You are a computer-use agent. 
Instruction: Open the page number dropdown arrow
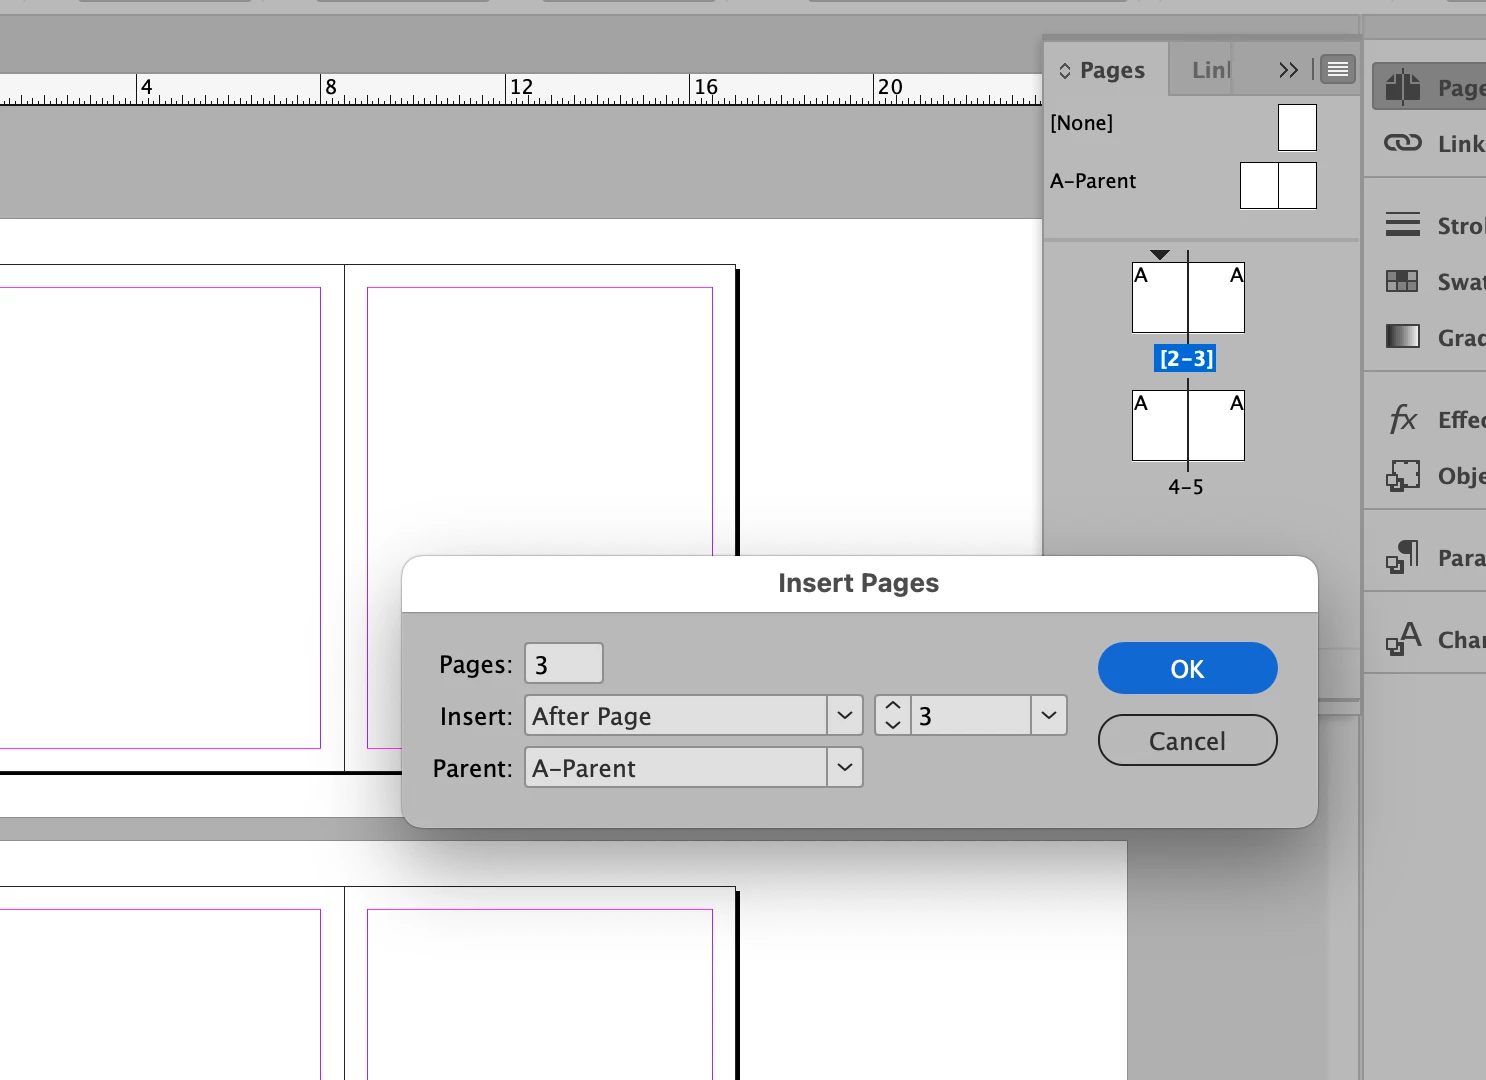[1049, 716]
